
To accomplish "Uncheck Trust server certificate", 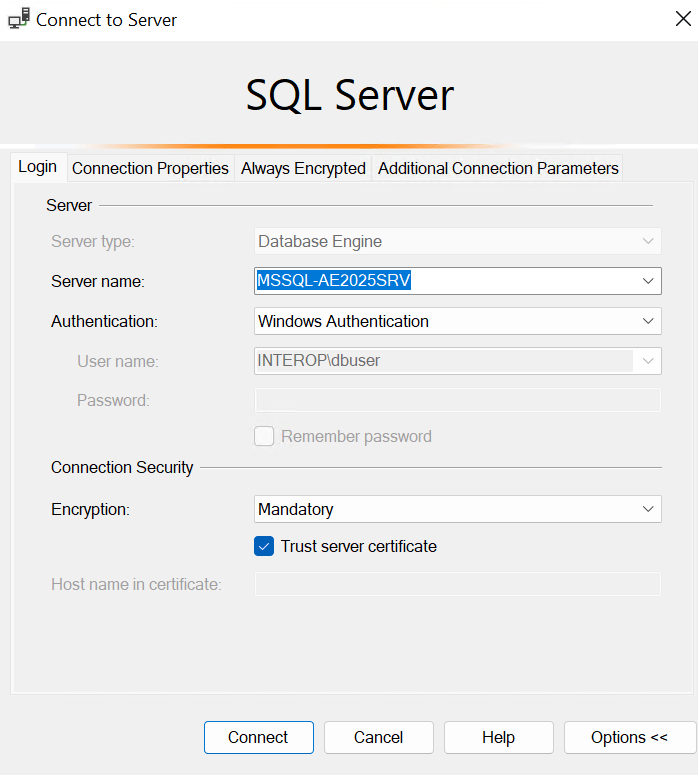I will (x=264, y=546).
